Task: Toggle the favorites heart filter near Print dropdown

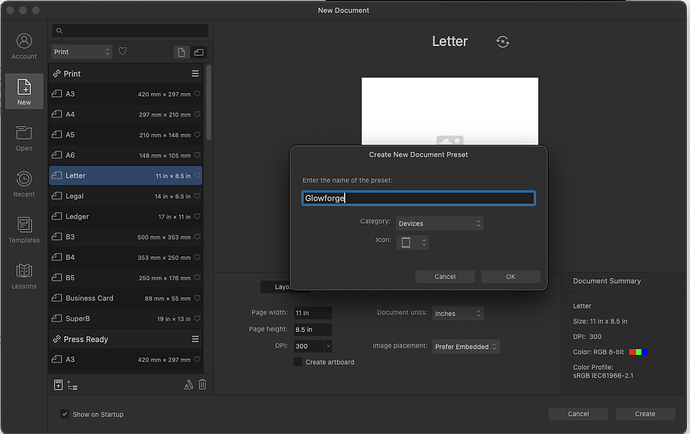Action: click(x=122, y=51)
